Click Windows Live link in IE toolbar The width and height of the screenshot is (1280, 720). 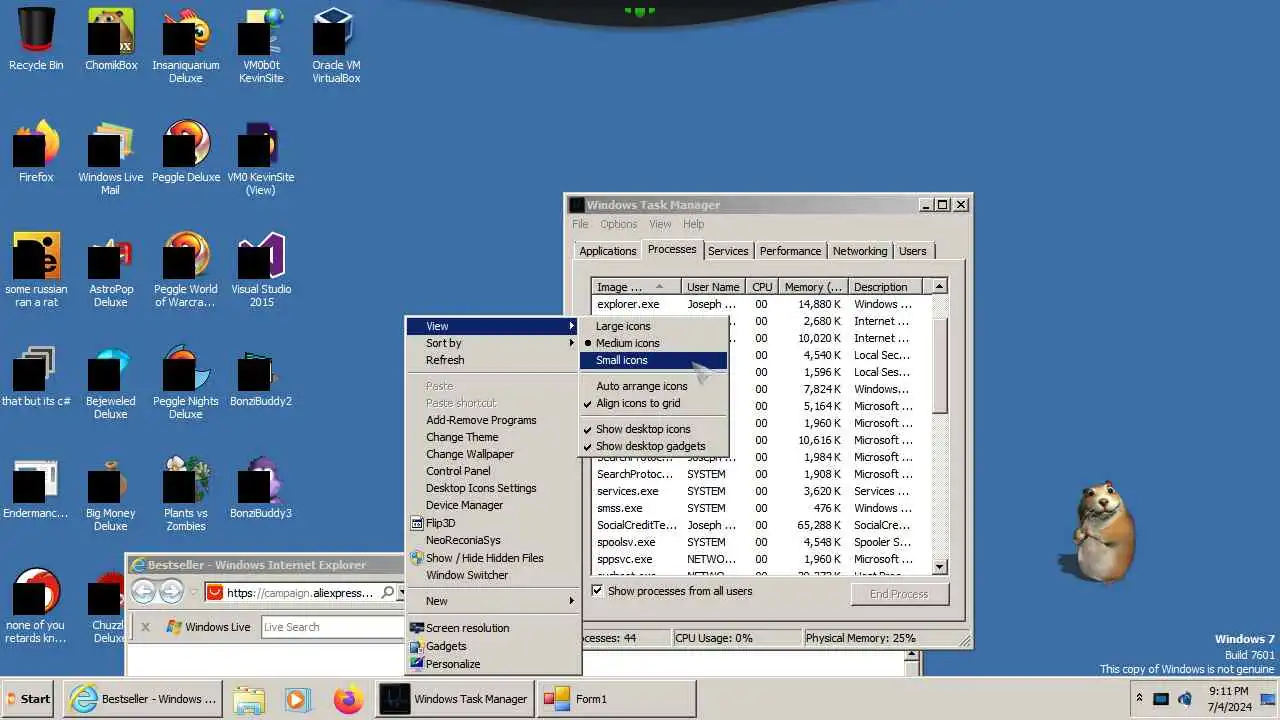[x=208, y=627]
